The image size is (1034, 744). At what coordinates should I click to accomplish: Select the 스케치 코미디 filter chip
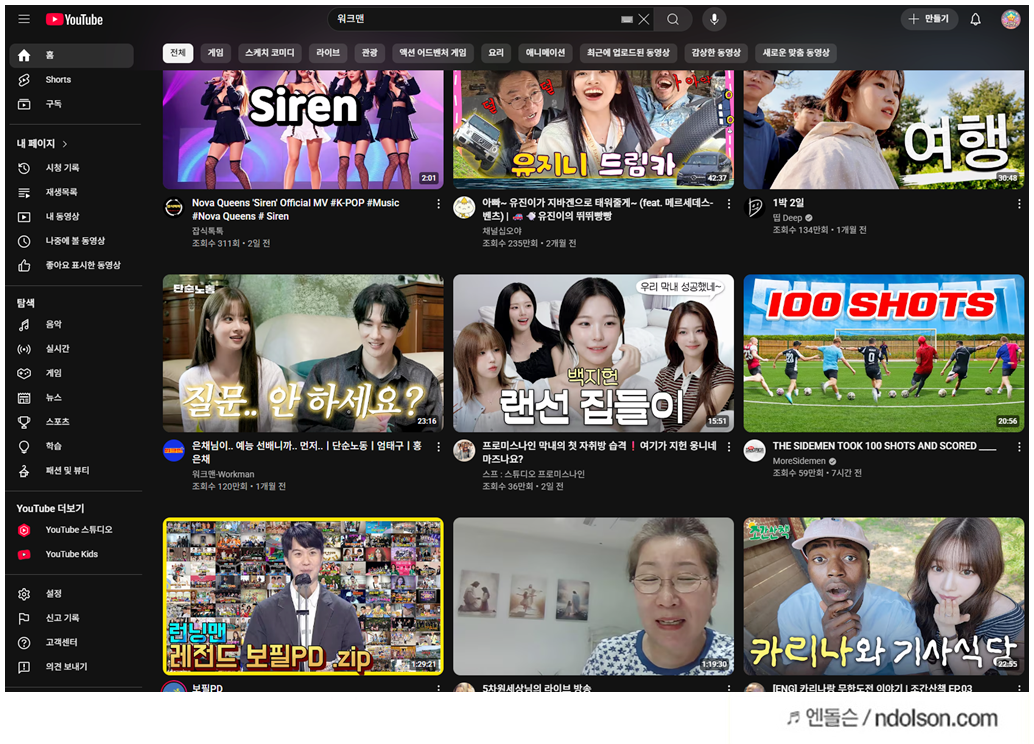click(270, 53)
